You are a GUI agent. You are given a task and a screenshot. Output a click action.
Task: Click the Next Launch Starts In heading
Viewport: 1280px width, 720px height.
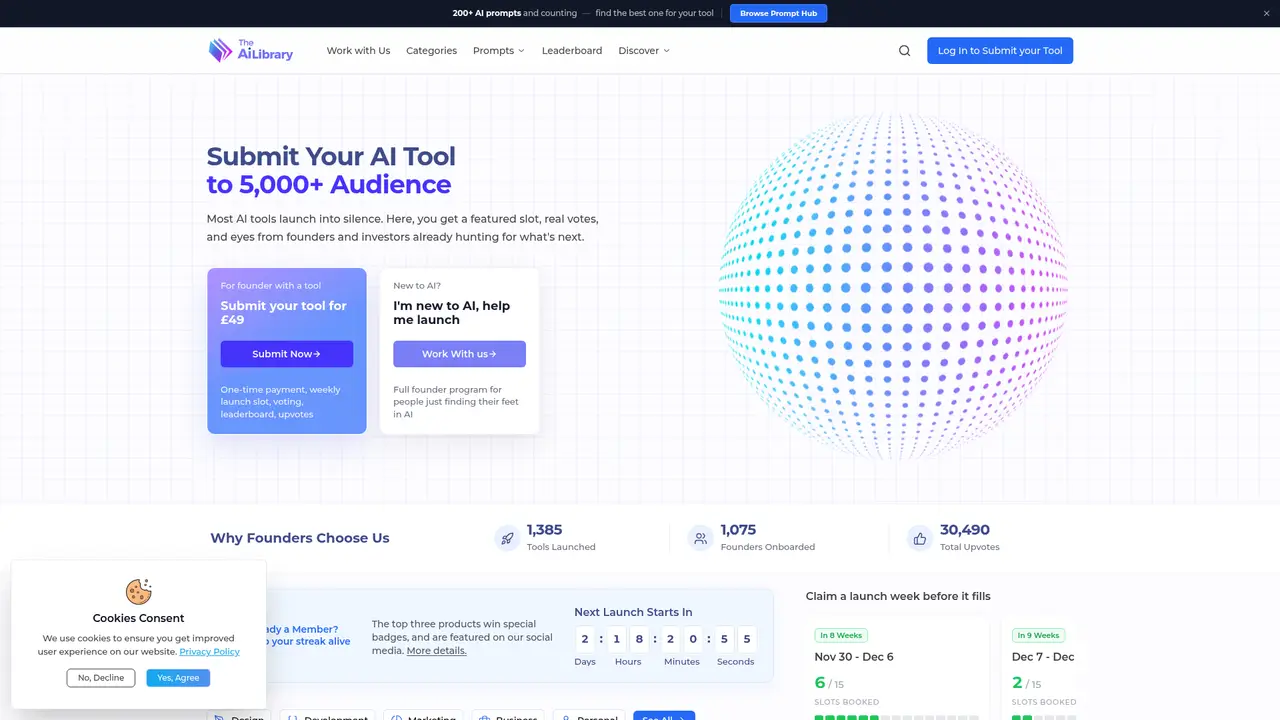pos(633,612)
